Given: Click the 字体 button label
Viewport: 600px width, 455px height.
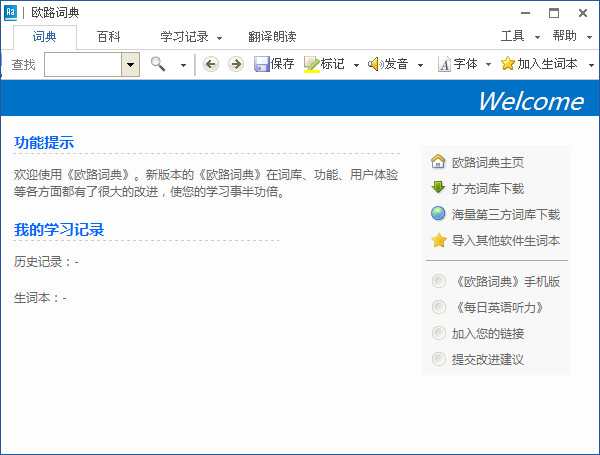Looking at the screenshot, I should click(465, 64).
